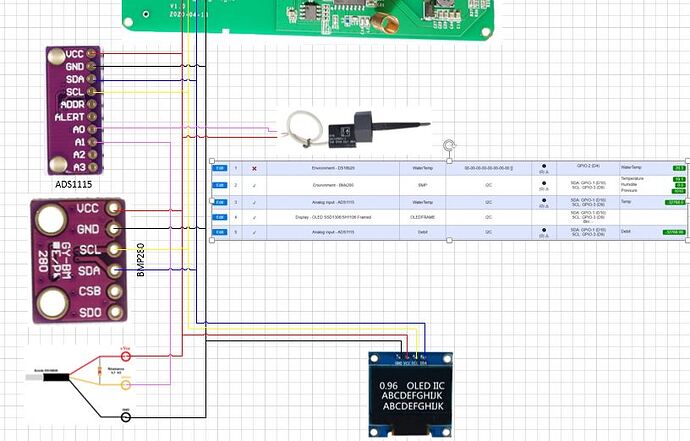Click the check mark in row 3 of the table
The width and height of the screenshot is (690, 441).
pos(254,203)
